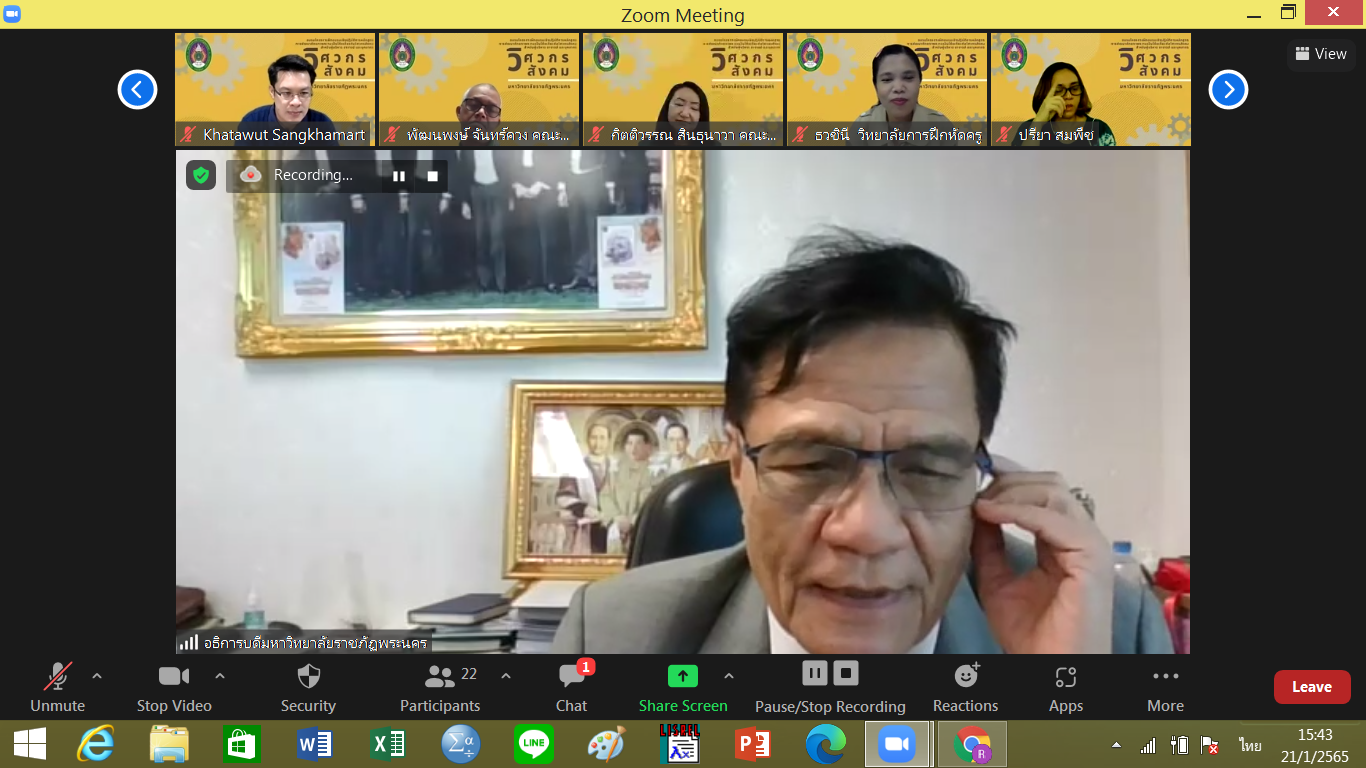
Task: Click the network signal tray icon
Action: (1148, 745)
